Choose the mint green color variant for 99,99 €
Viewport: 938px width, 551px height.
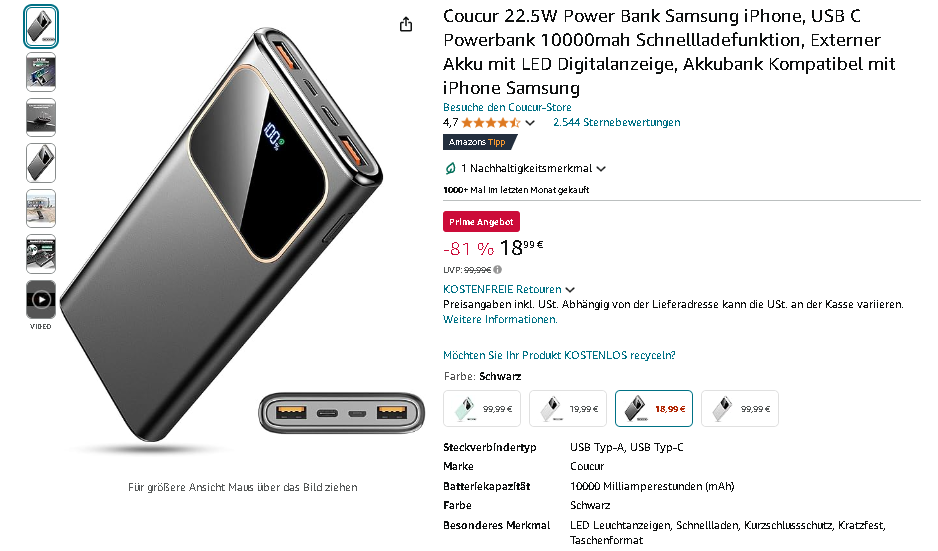pos(482,409)
